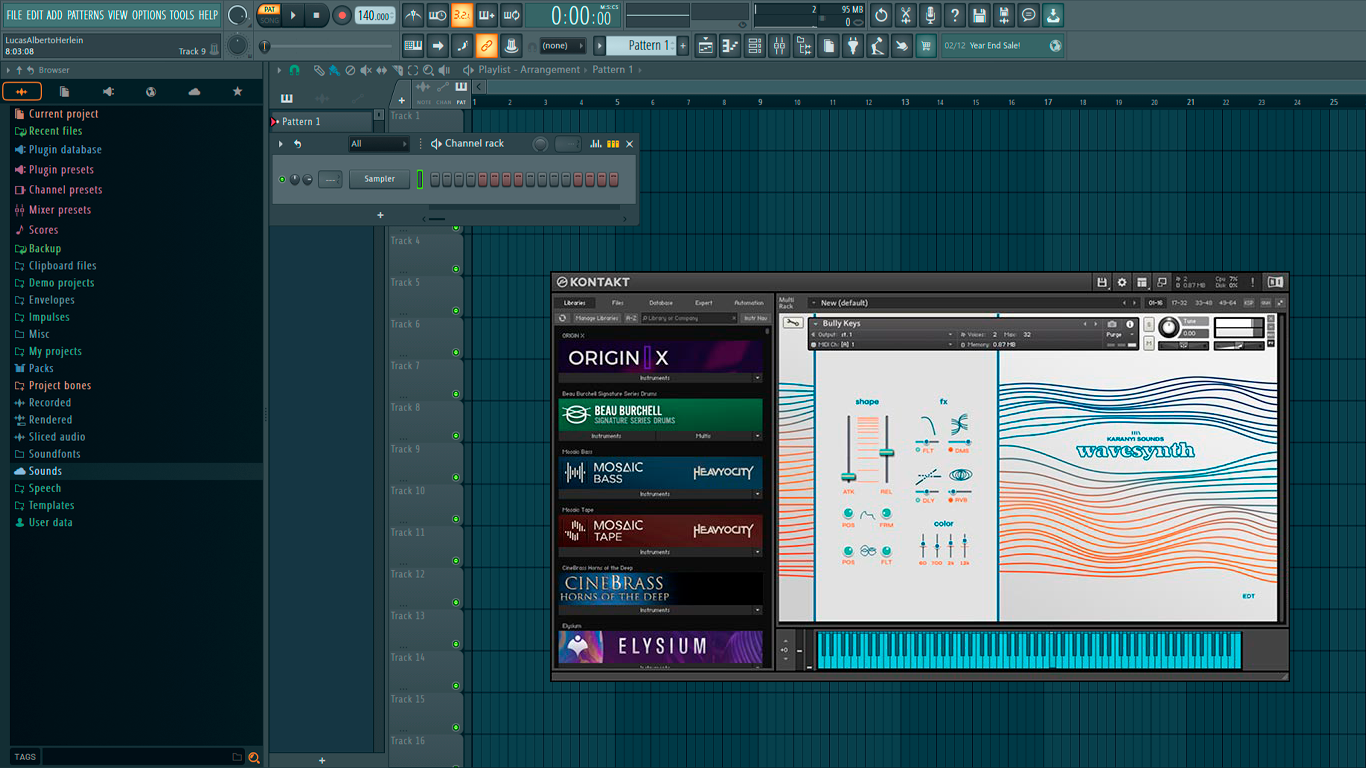The image size is (1366, 768).
Task: Open the FILE menu
Action: click(x=14, y=15)
